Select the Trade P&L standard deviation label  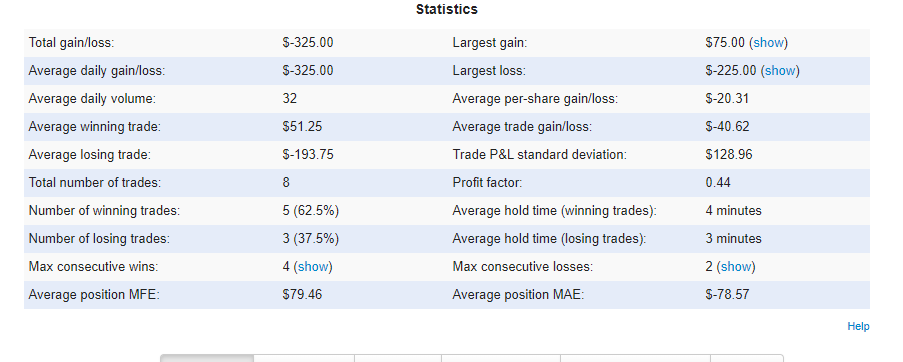click(x=540, y=155)
